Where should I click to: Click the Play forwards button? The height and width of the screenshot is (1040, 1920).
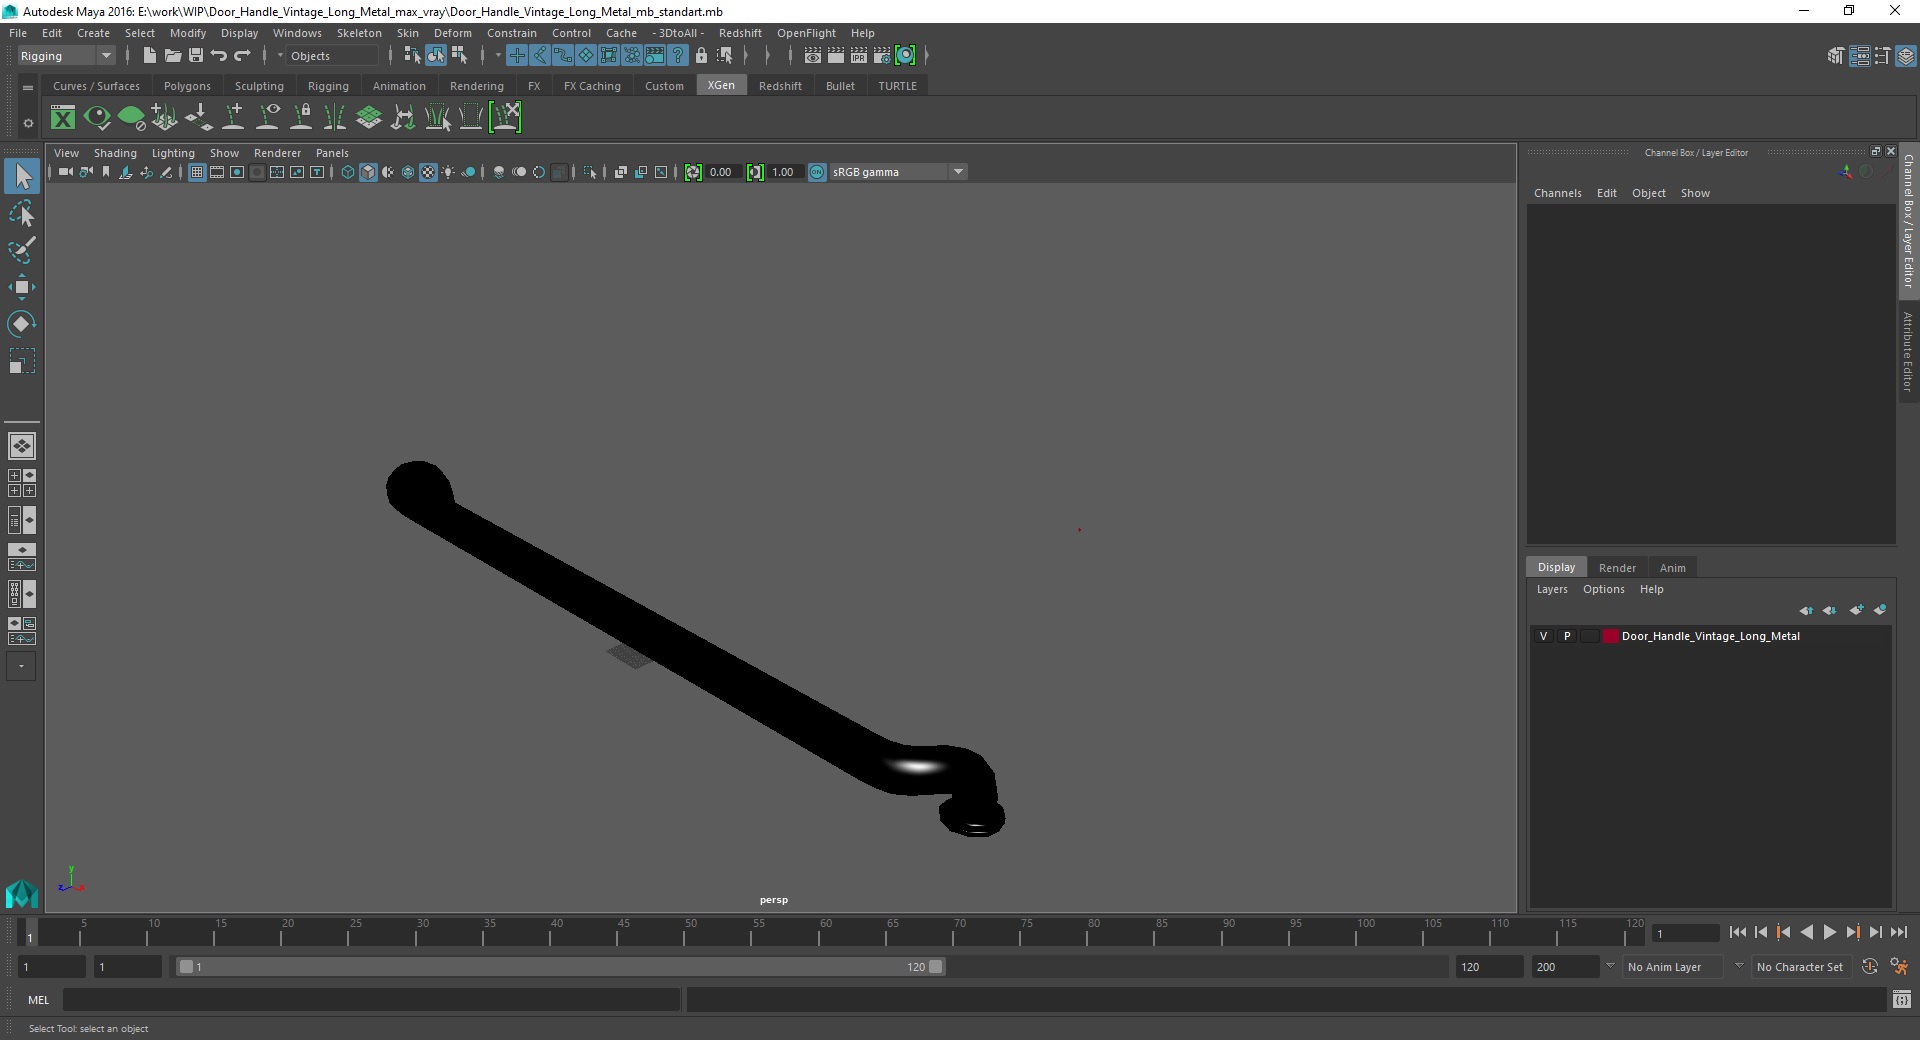coord(1829,932)
